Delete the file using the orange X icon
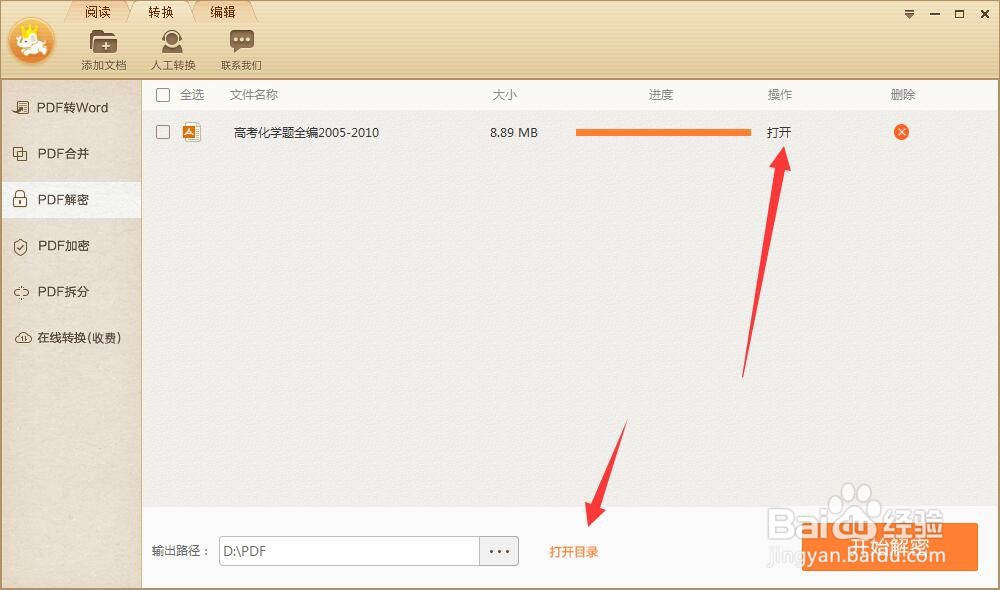 (x=901, y=131)
